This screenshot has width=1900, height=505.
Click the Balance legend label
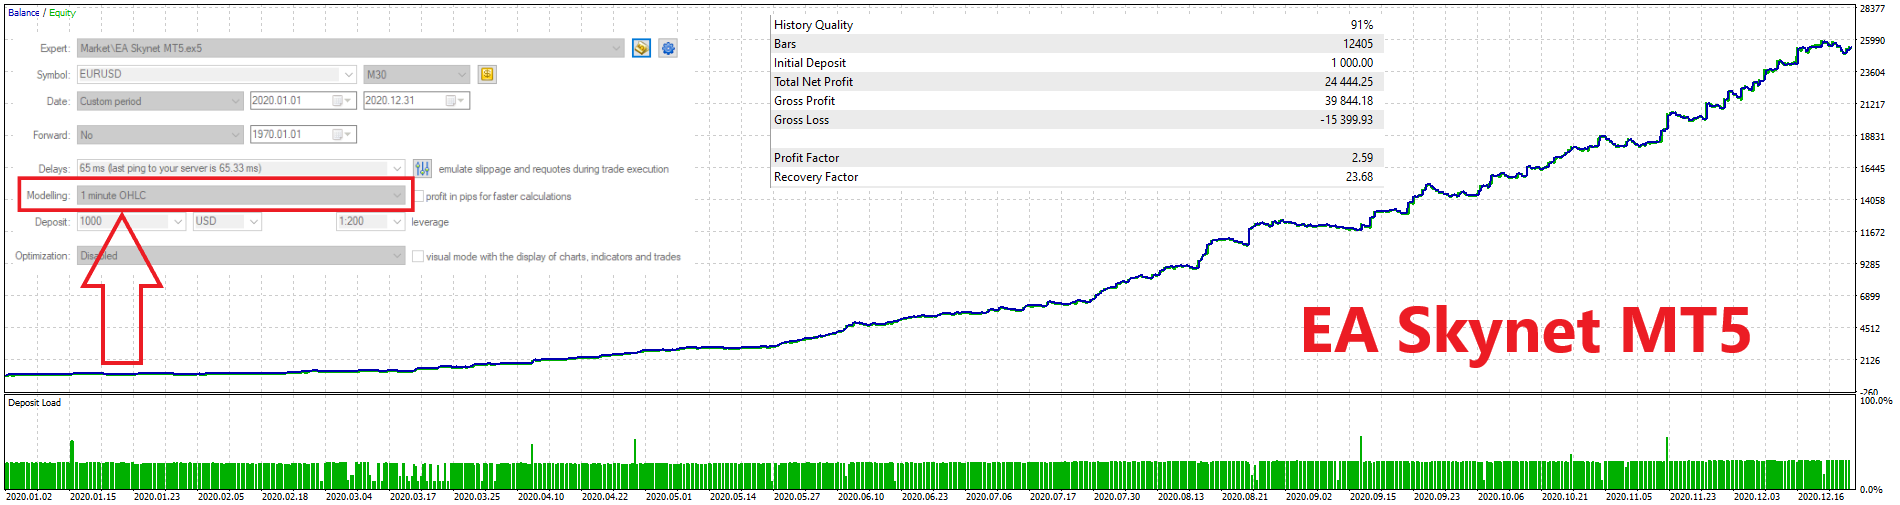24,13
